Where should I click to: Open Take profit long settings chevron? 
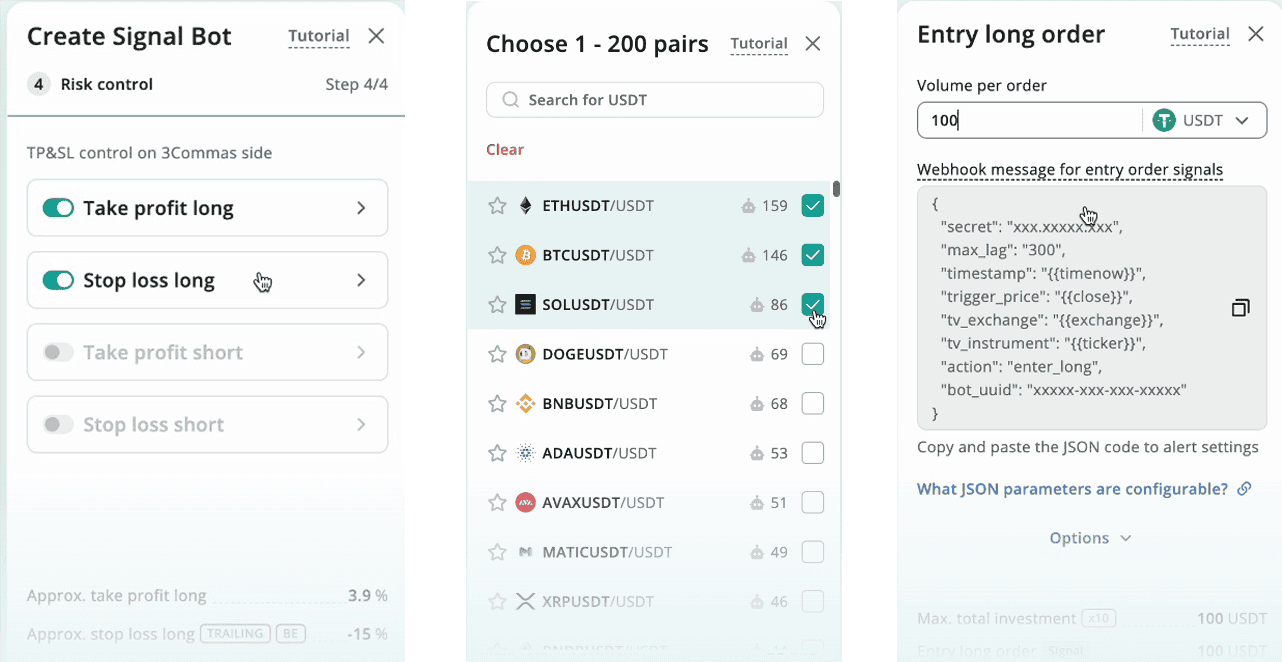point(361,208)
